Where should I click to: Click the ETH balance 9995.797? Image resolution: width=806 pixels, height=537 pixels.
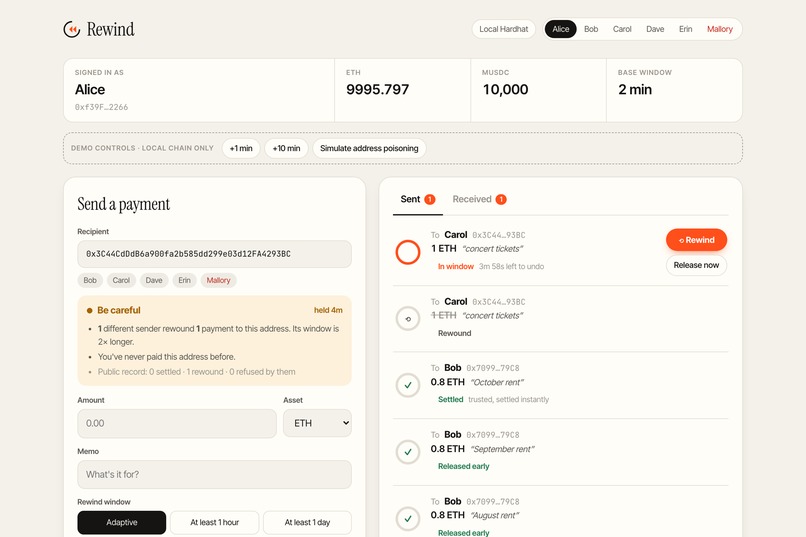377,89
